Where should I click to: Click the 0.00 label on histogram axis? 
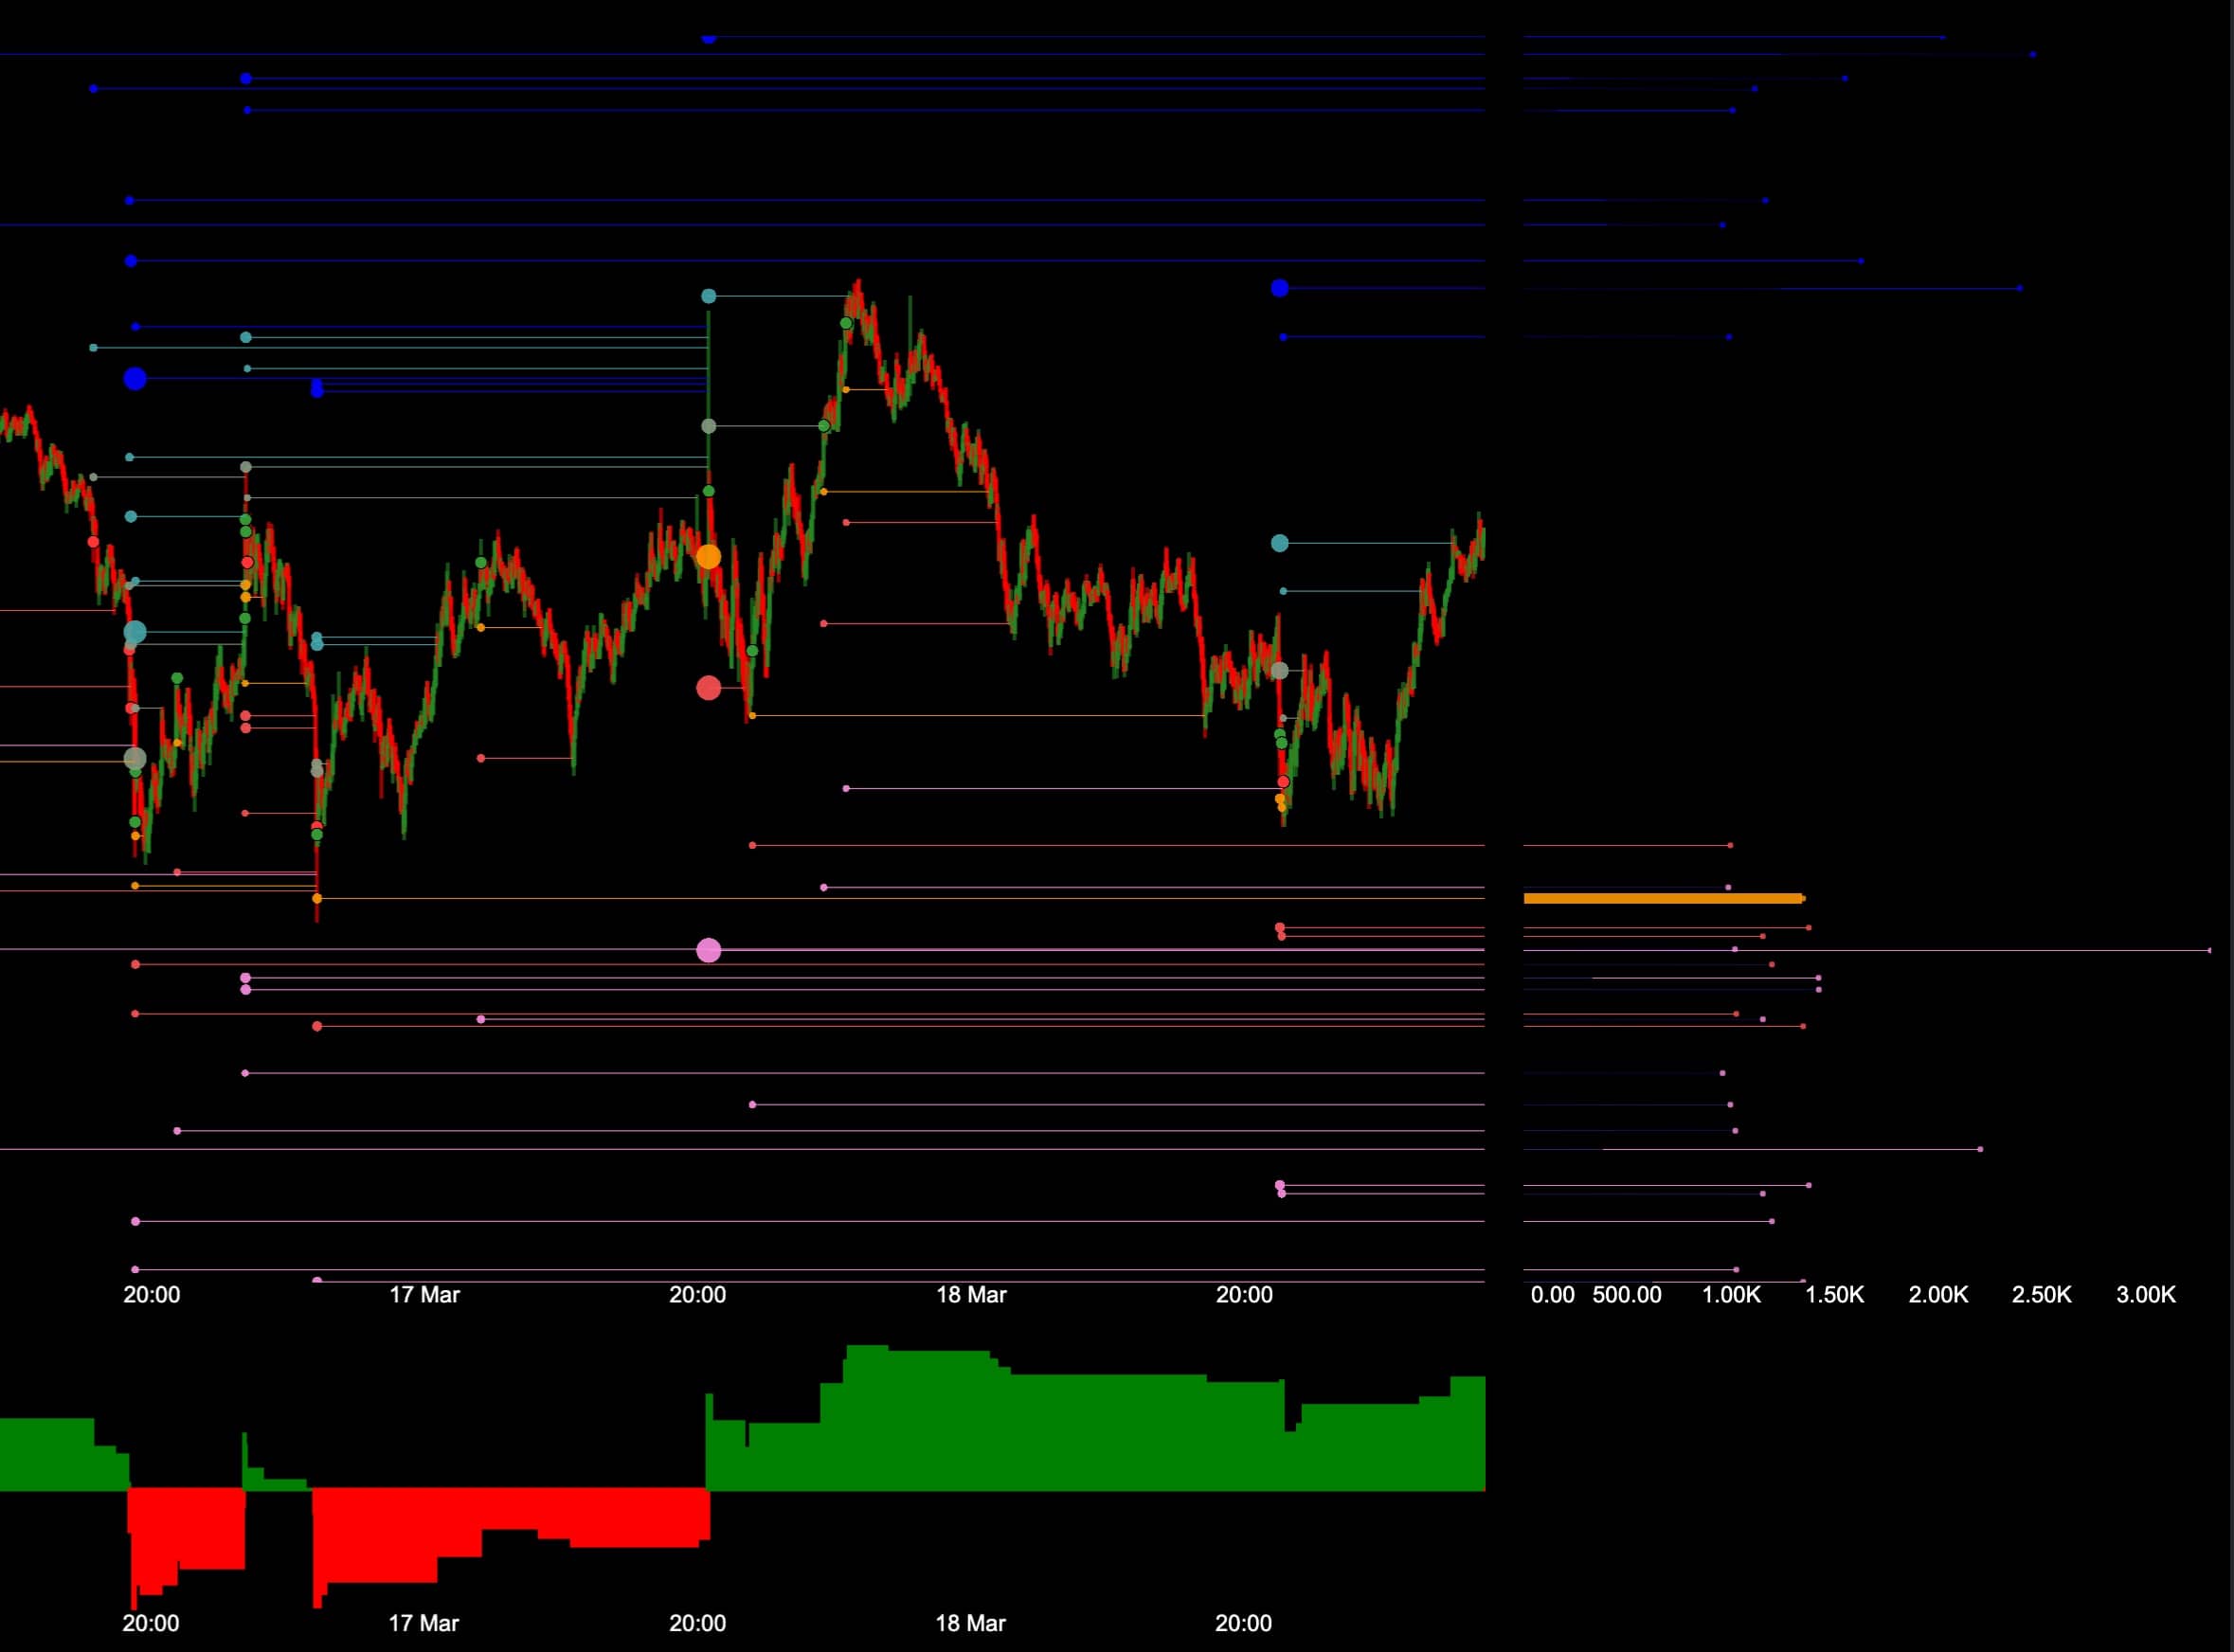point(1552,1294)
